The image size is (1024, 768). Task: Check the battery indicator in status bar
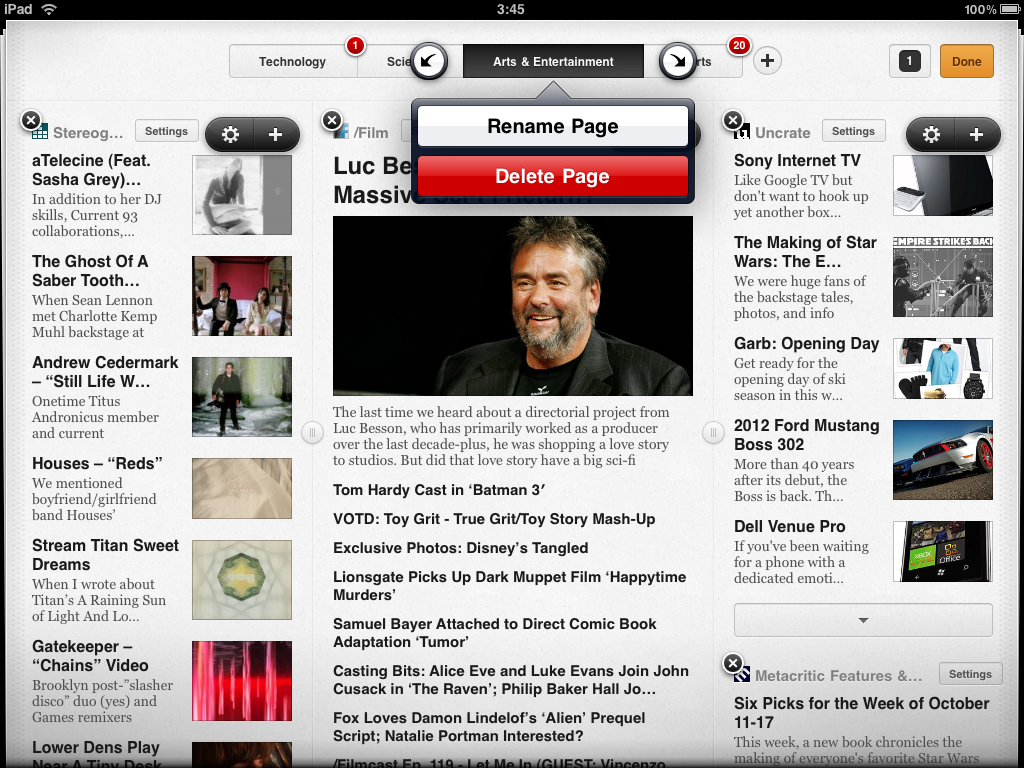pos(1012,9)
